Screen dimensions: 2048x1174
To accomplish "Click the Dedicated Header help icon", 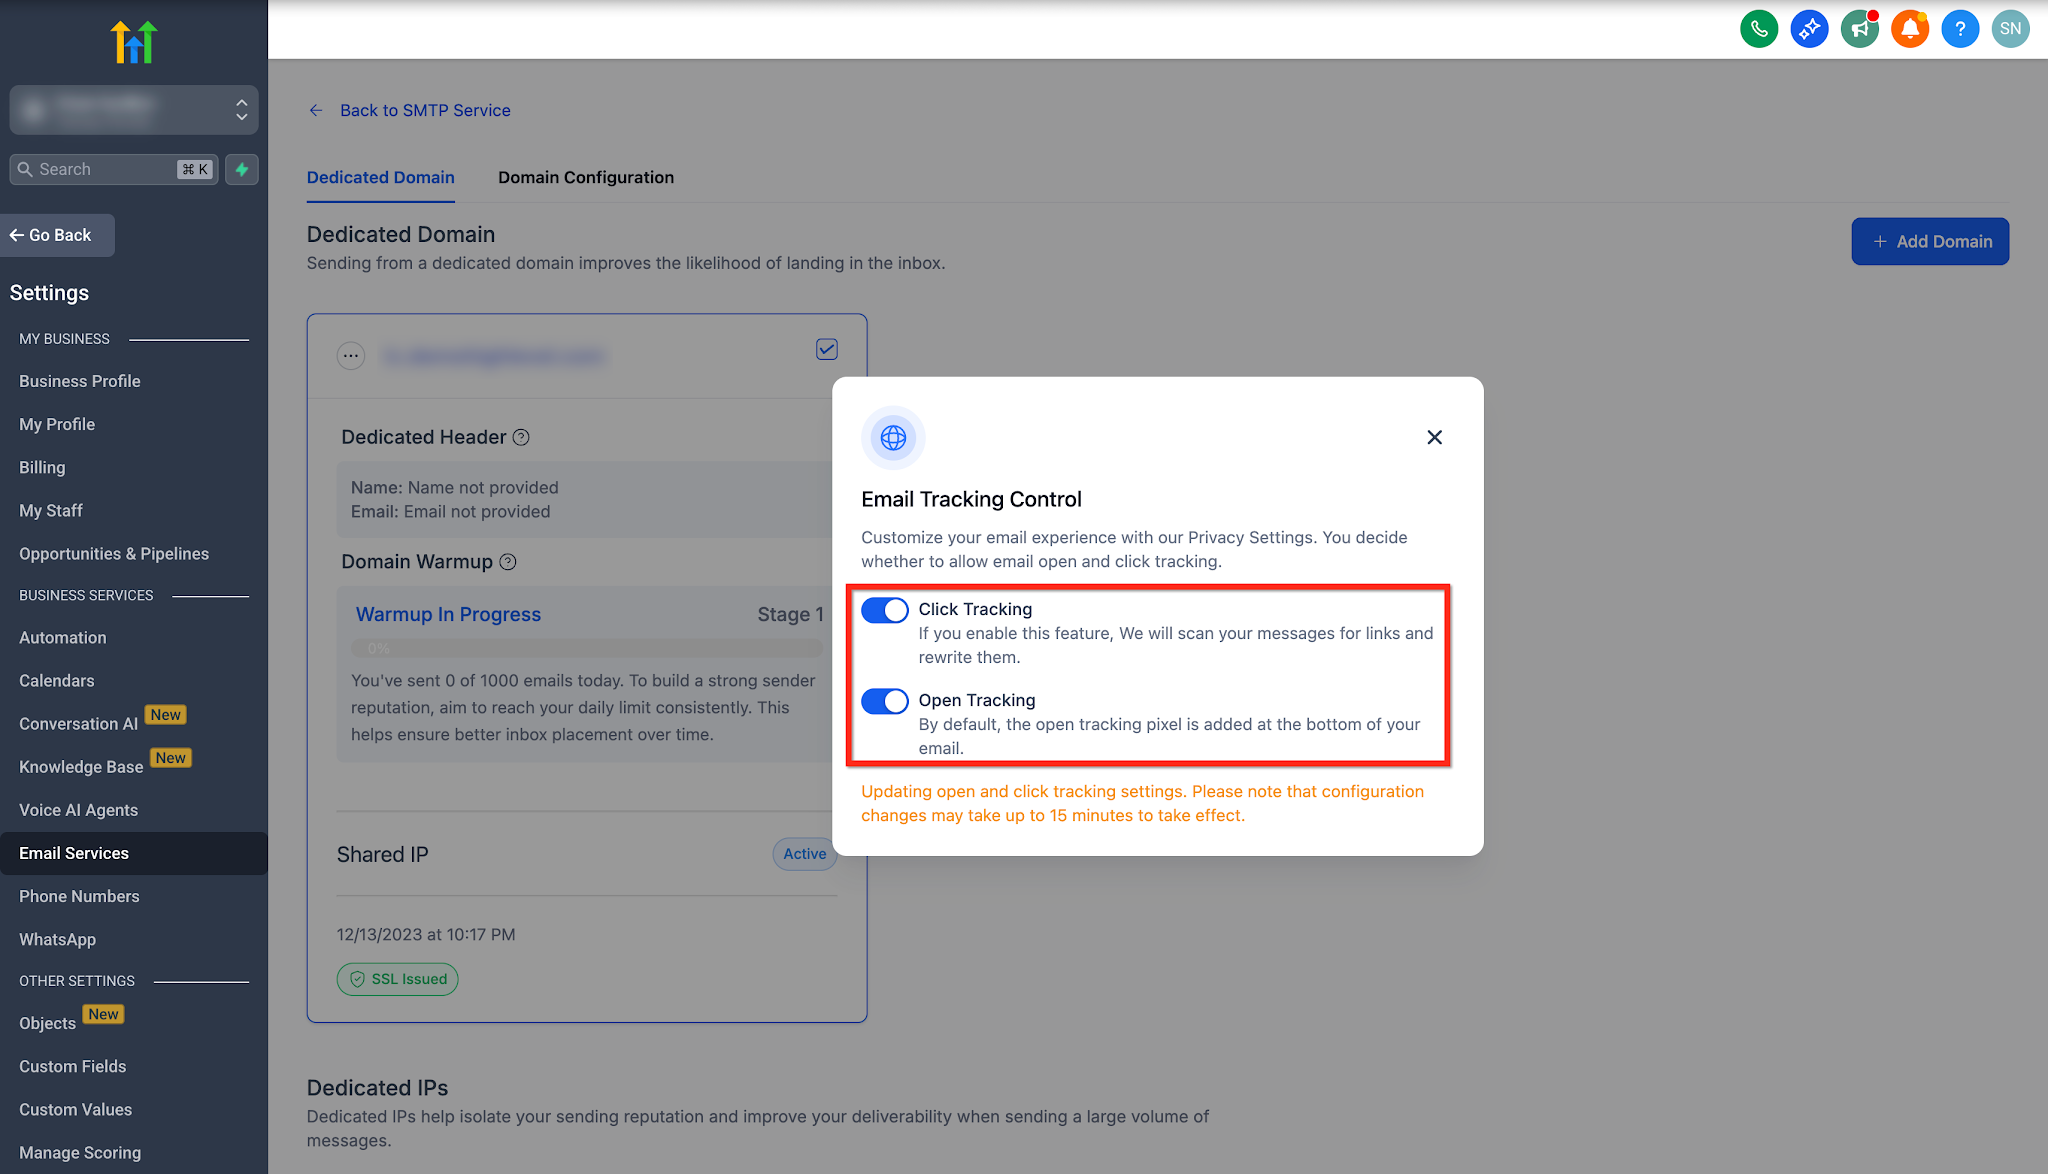I will [521, 437].
